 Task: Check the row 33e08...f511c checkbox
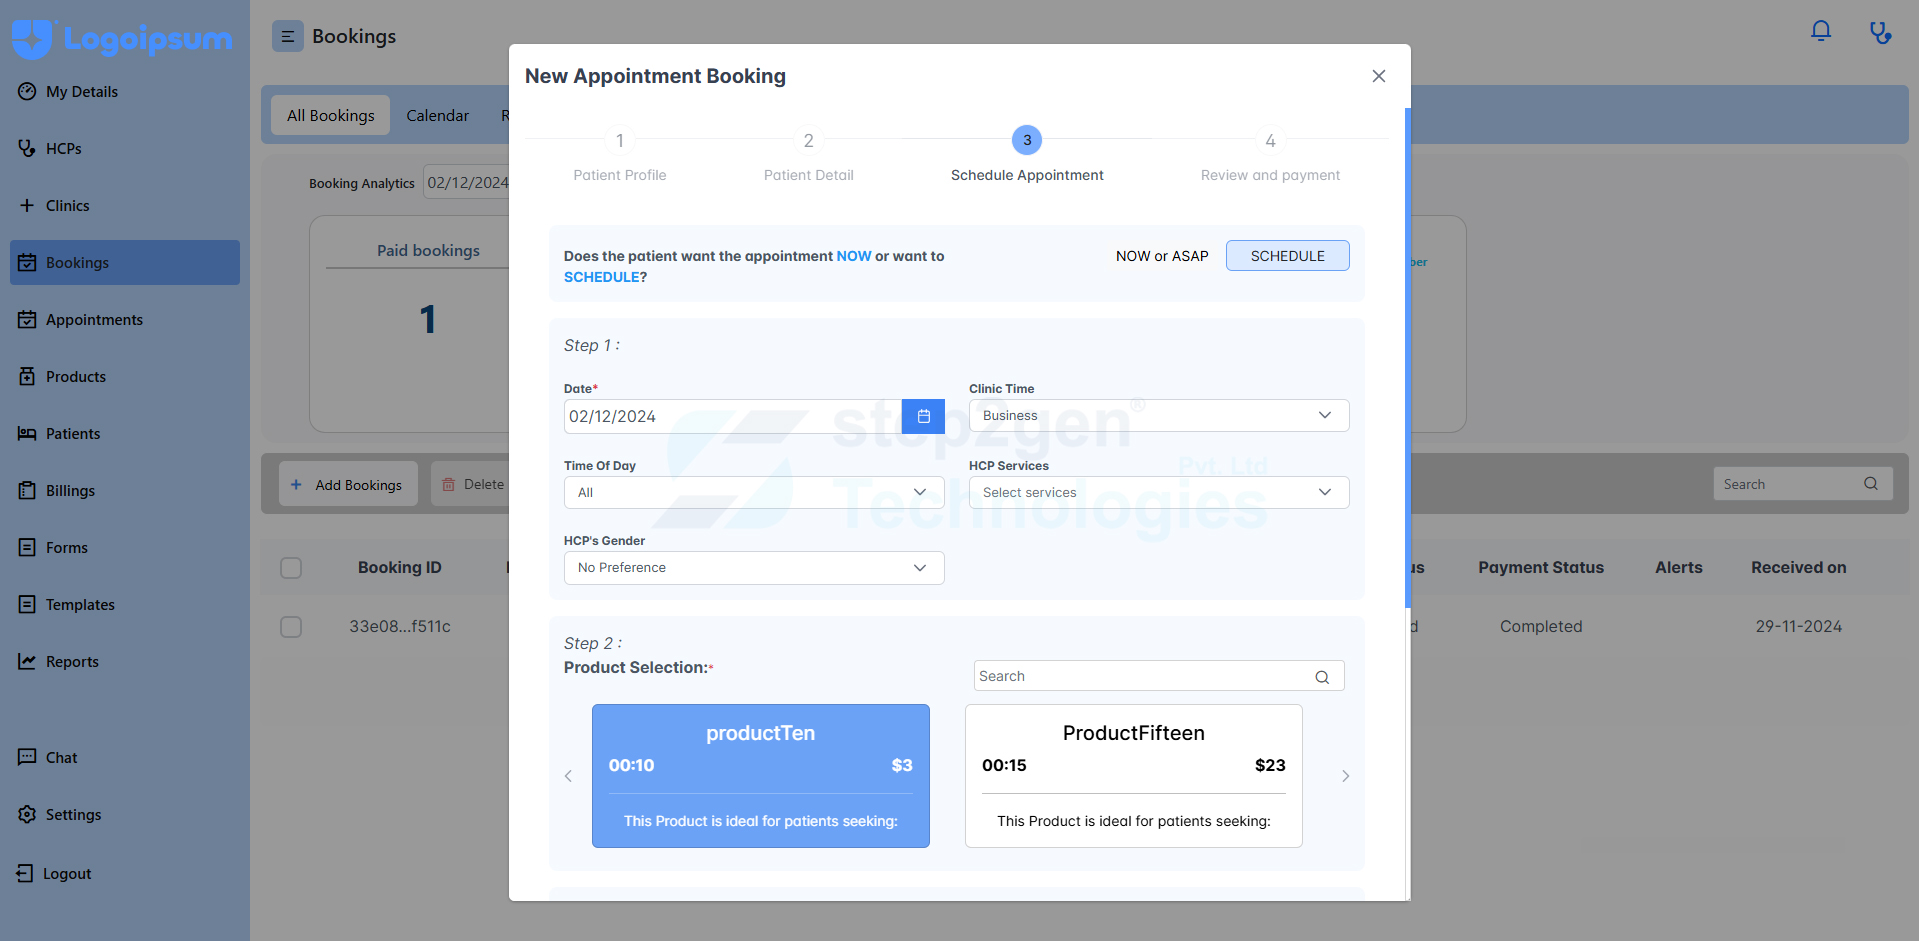(x=291, y=627)
